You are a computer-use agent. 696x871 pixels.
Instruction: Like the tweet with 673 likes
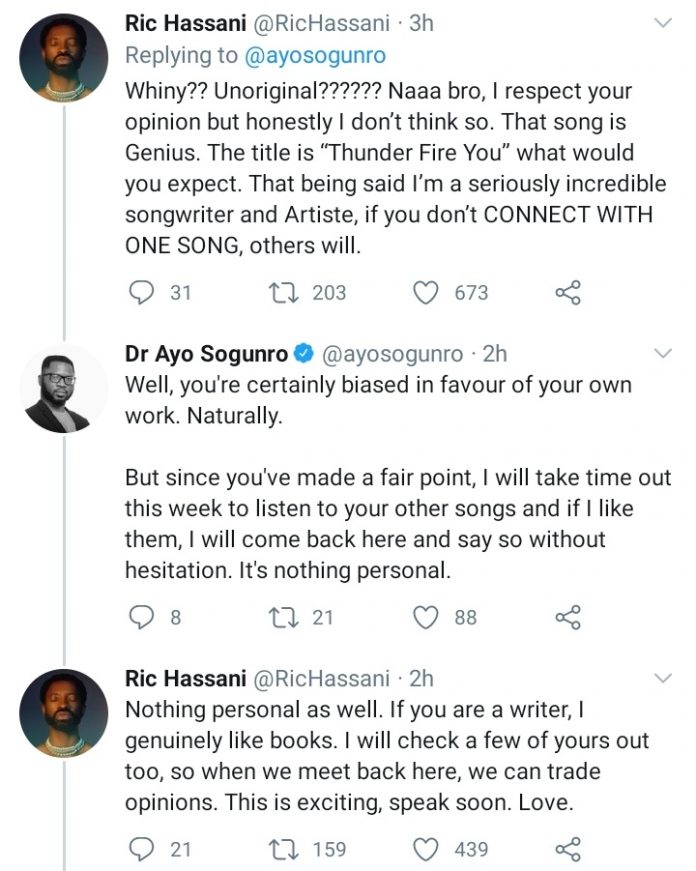(x=427, y=292)
